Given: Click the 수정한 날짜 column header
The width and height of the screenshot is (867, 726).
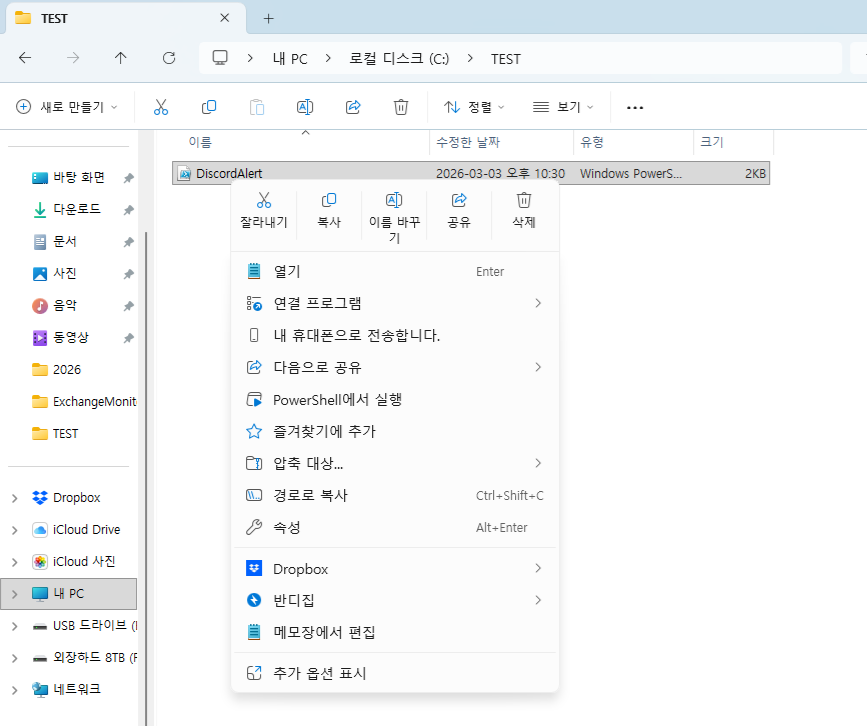Looking at the screenshot, I should 468,143.
